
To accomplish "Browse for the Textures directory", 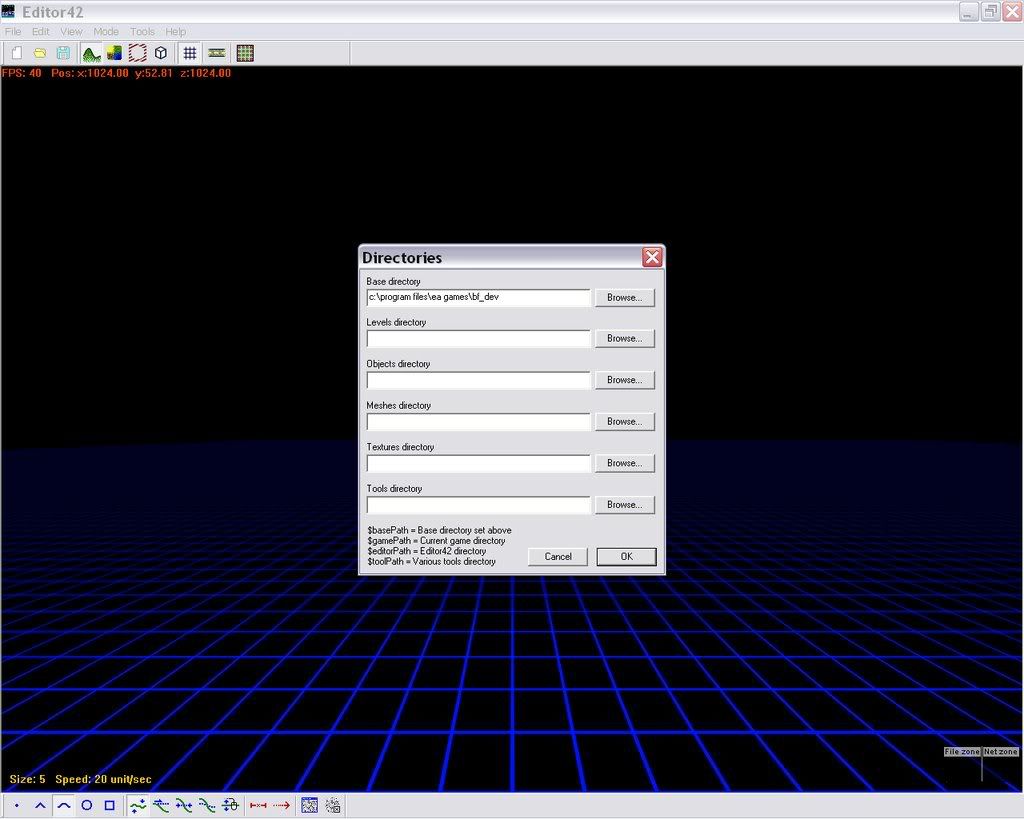I will click(625, 464).
